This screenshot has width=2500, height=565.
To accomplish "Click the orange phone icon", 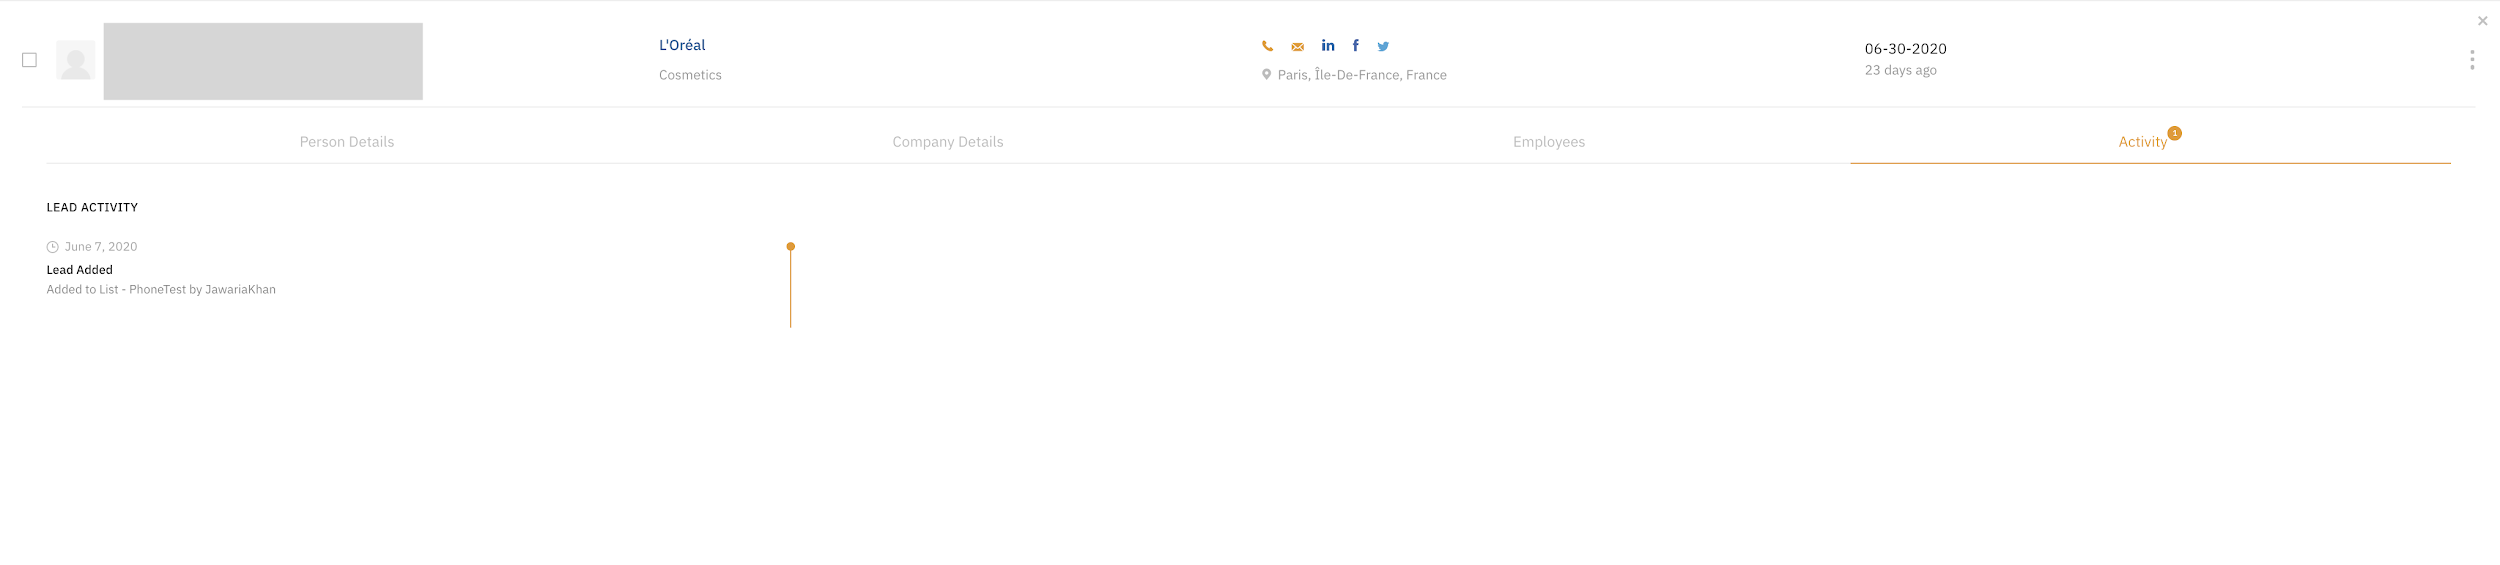I will [x=1267, y=46].
